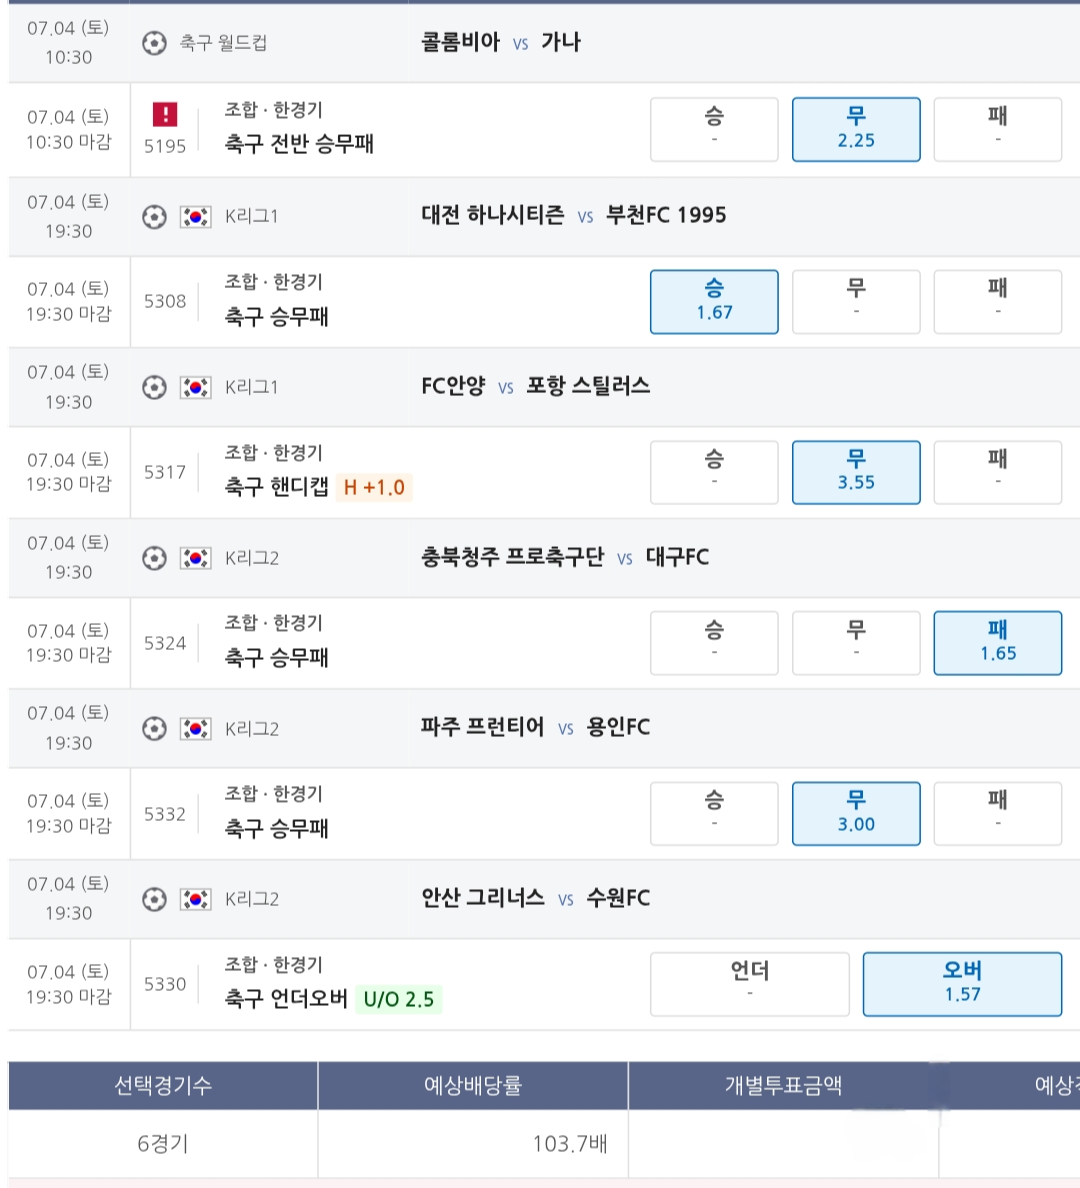Select 패 option for match 5317 handicap
The height and width of the screenshot is (1188, 1080).
pos(998,472)
